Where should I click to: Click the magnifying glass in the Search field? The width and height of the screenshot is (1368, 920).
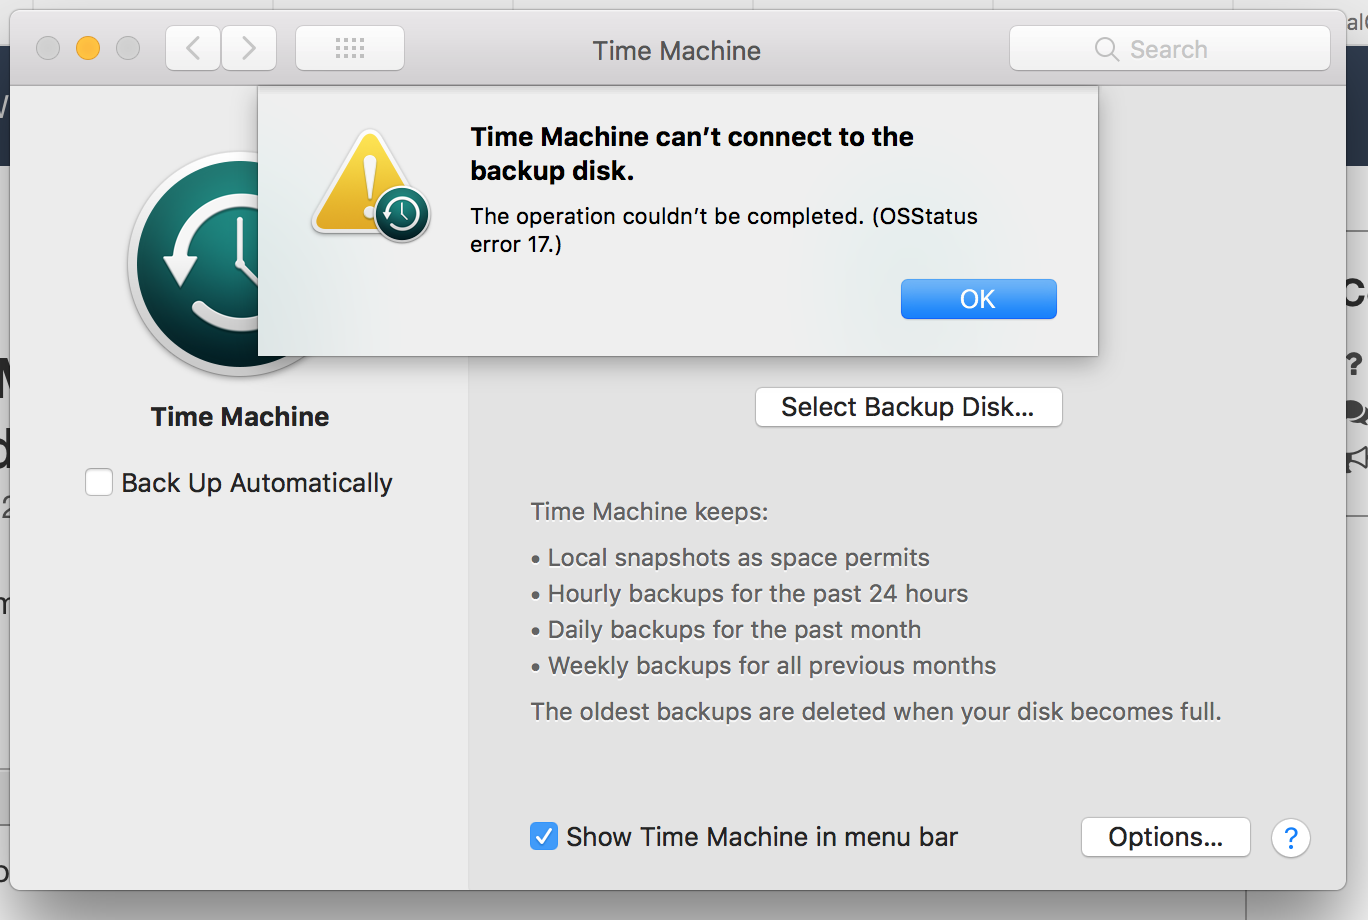click(x=1105, y=48)
